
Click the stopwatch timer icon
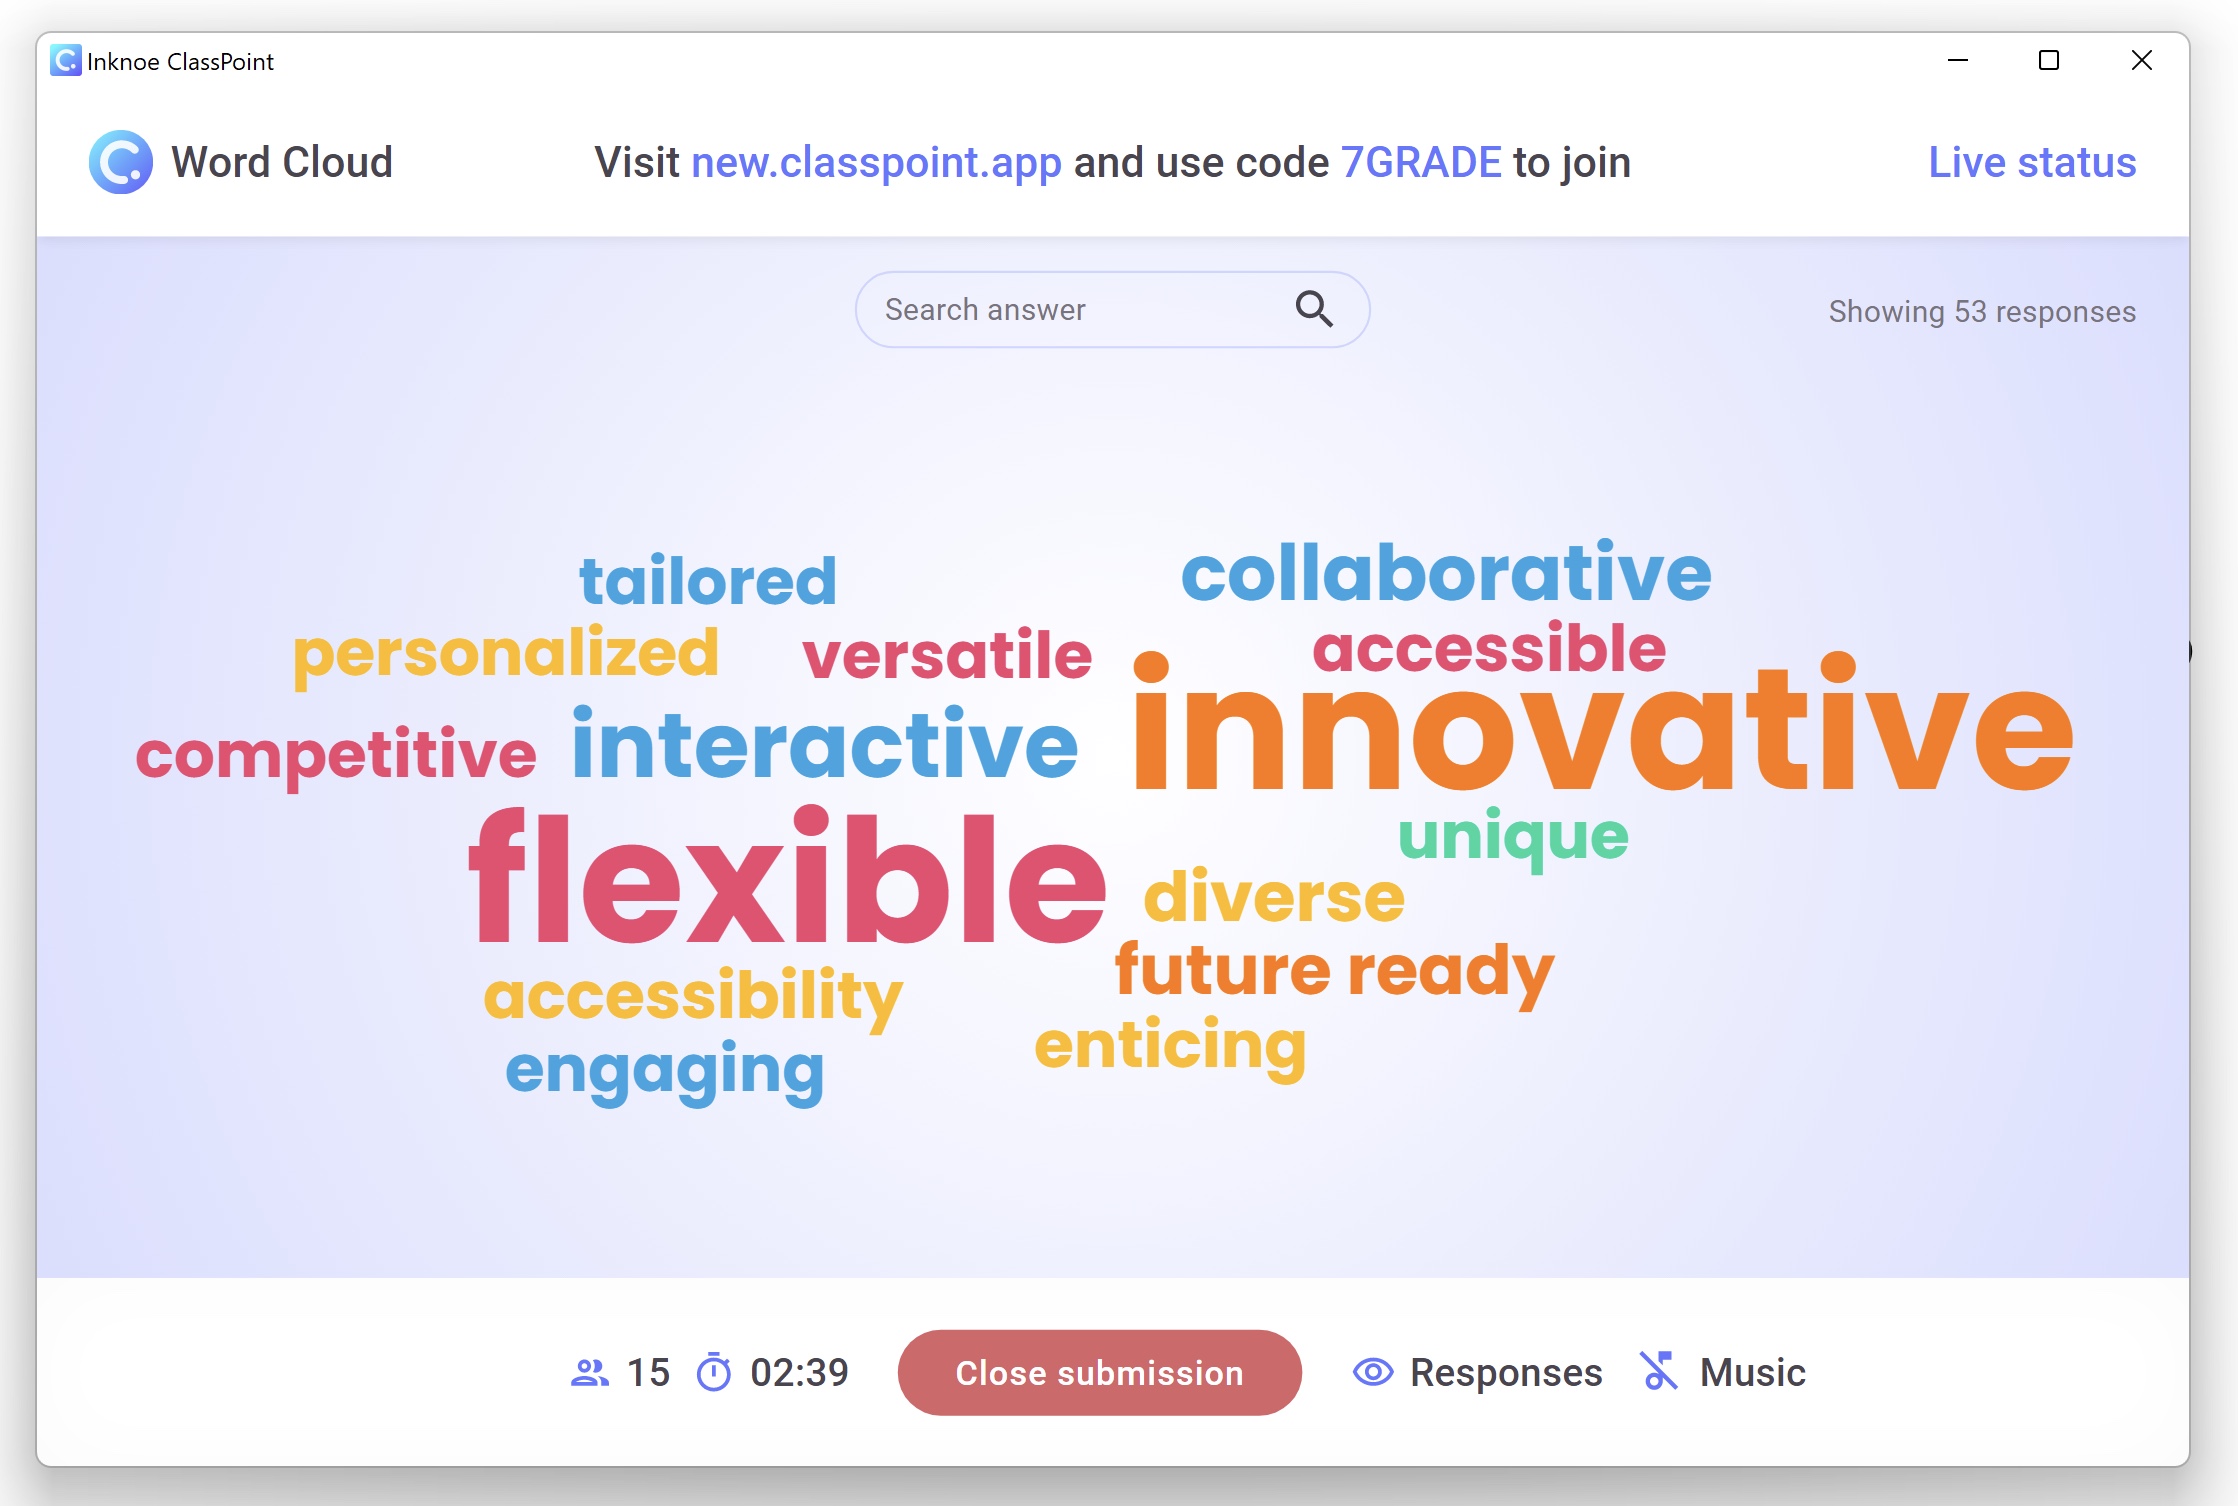coord(713,1373)
